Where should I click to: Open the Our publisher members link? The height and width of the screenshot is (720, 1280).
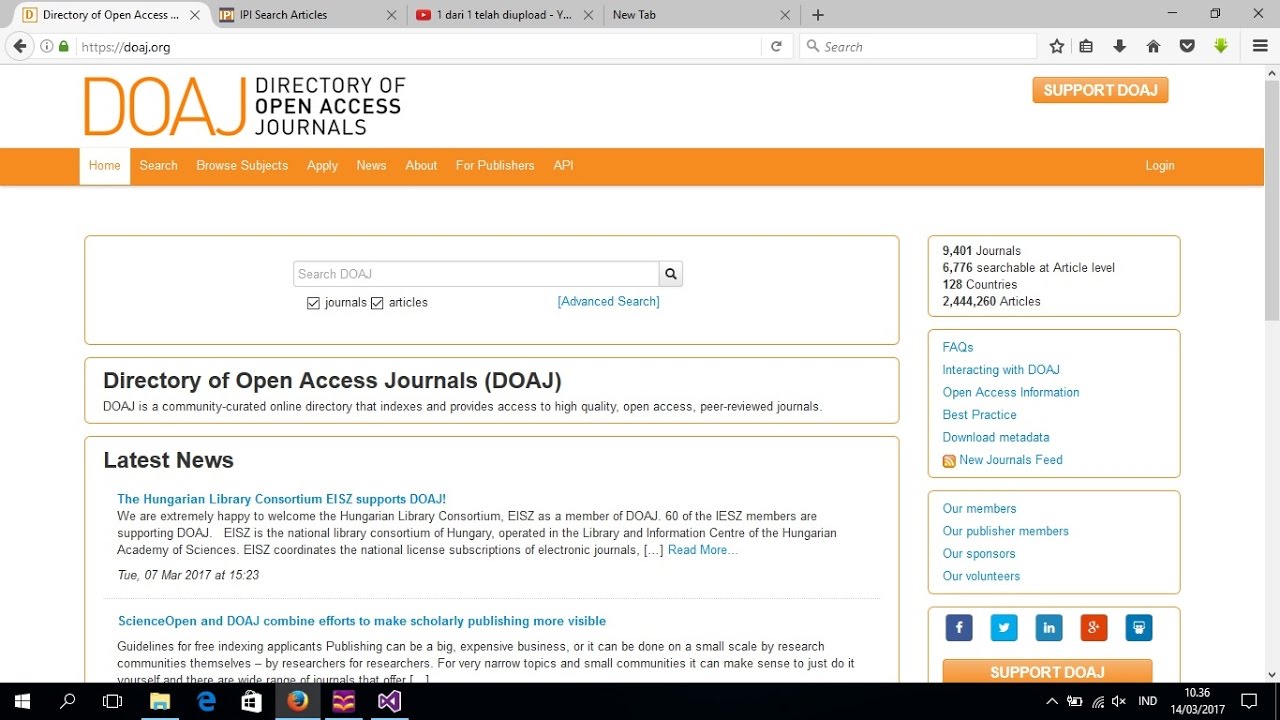(1006, 531)
